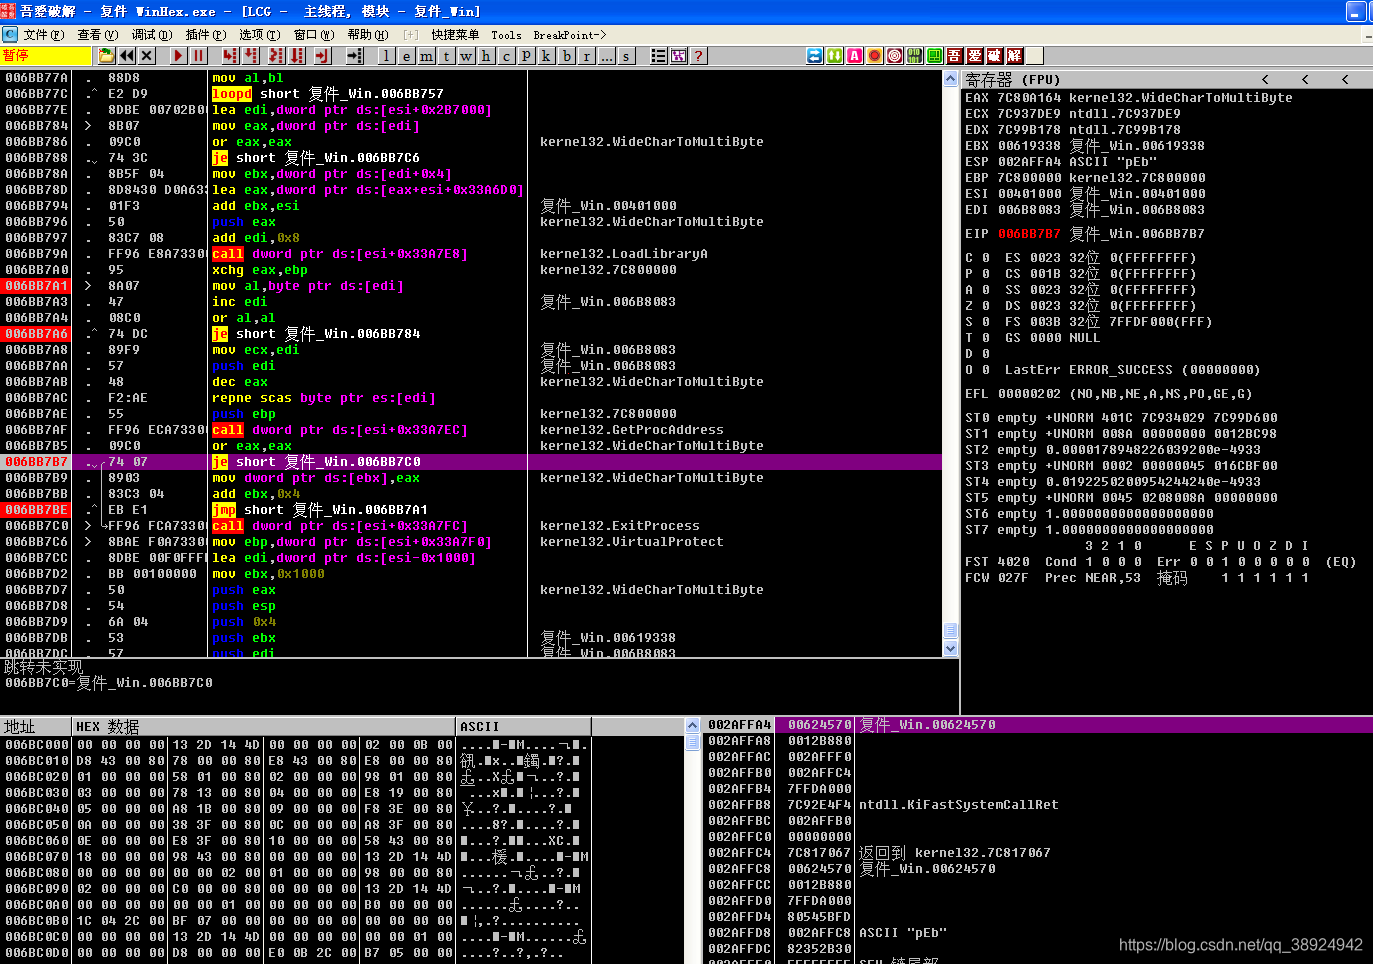The height and width of the screenshot is (964, 1373).
Task: Click the red run program play icon
Action: click(x=179, y=56)
